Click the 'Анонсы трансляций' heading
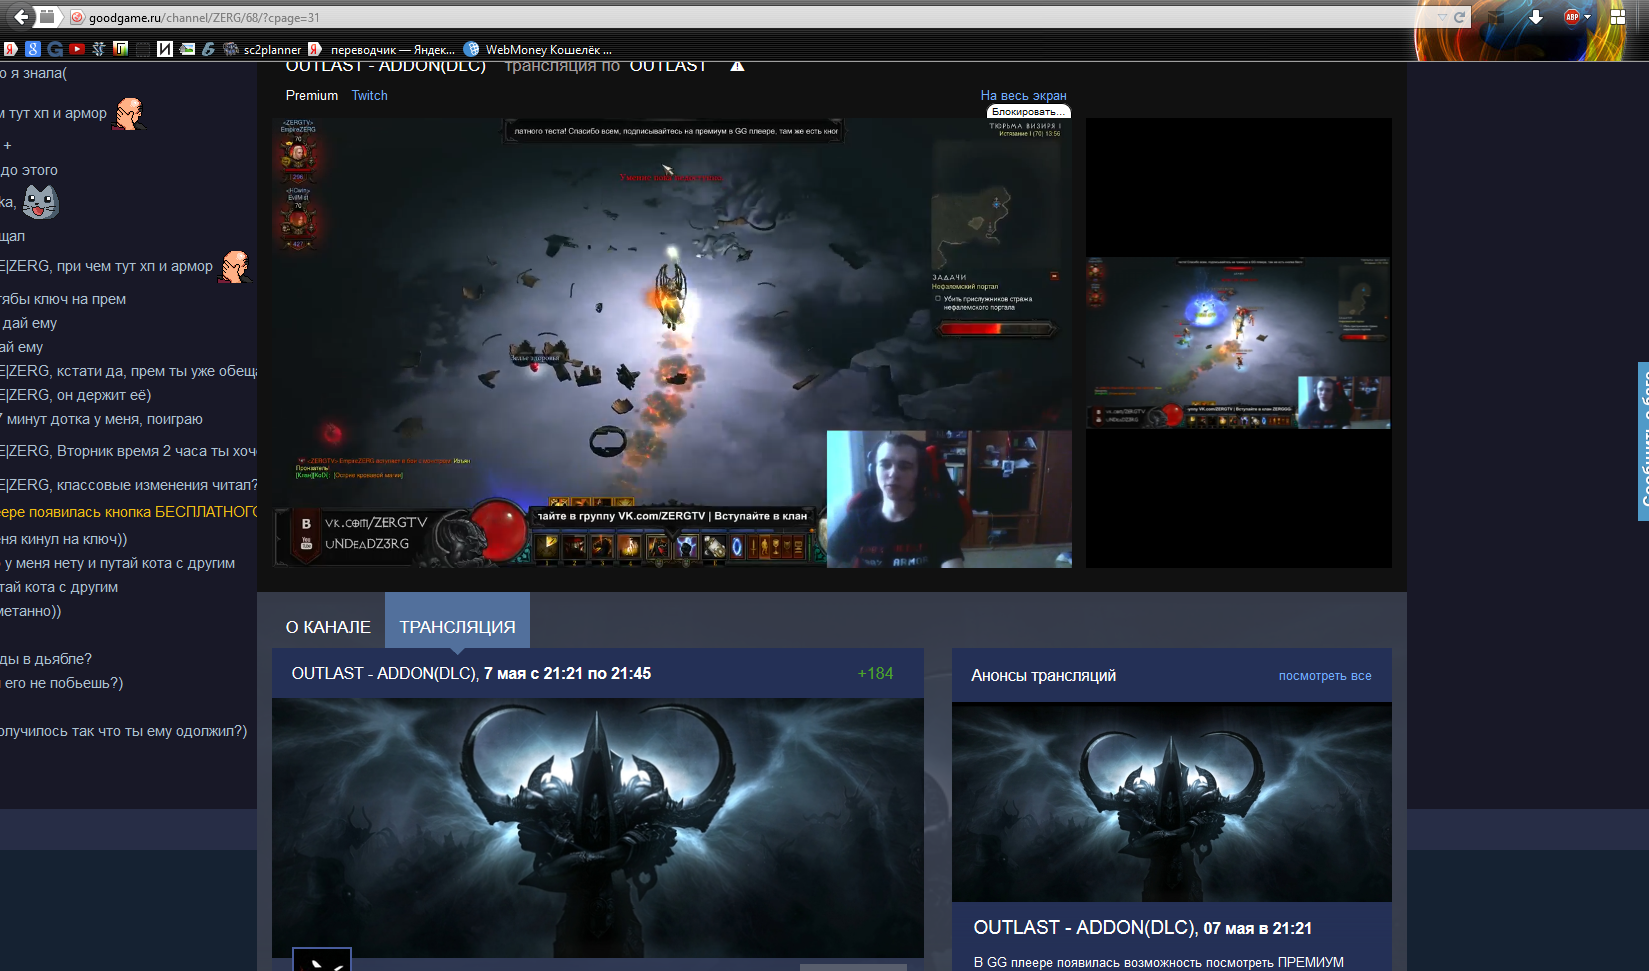This screenshot has height=971, width=1649. click(x=1043, y=676)
